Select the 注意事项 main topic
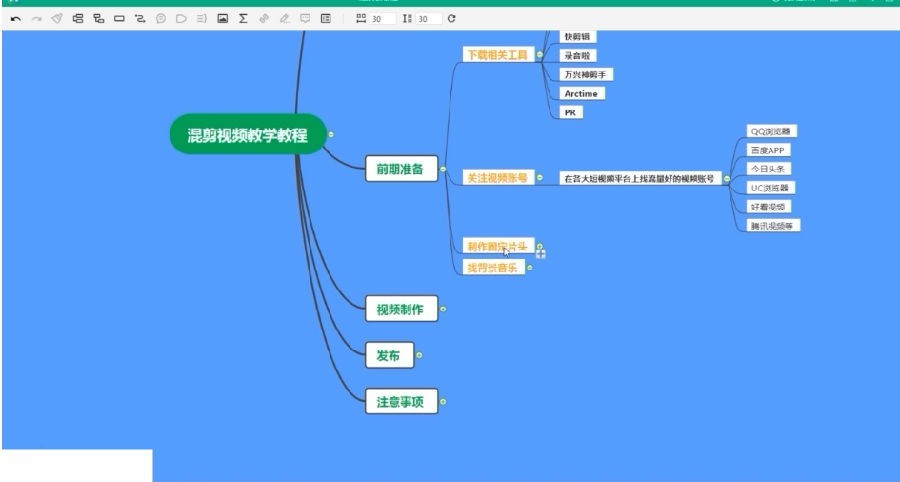This screenshot has height=482, width=900. (x=401, y=402)
